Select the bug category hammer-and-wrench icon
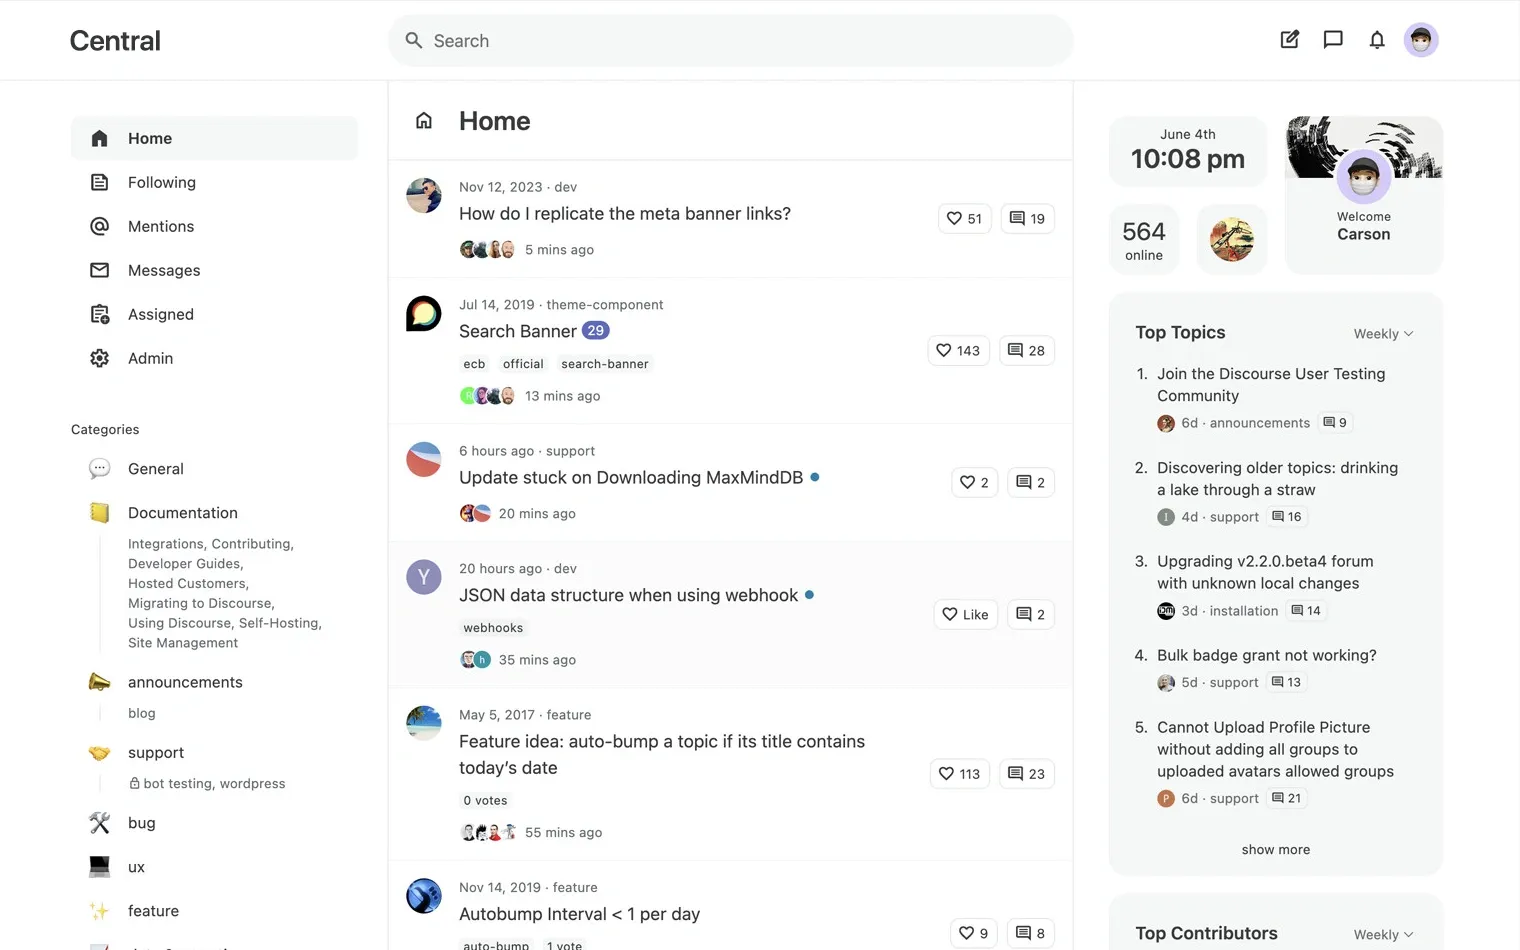1520x950 pixels. point(99,823)
